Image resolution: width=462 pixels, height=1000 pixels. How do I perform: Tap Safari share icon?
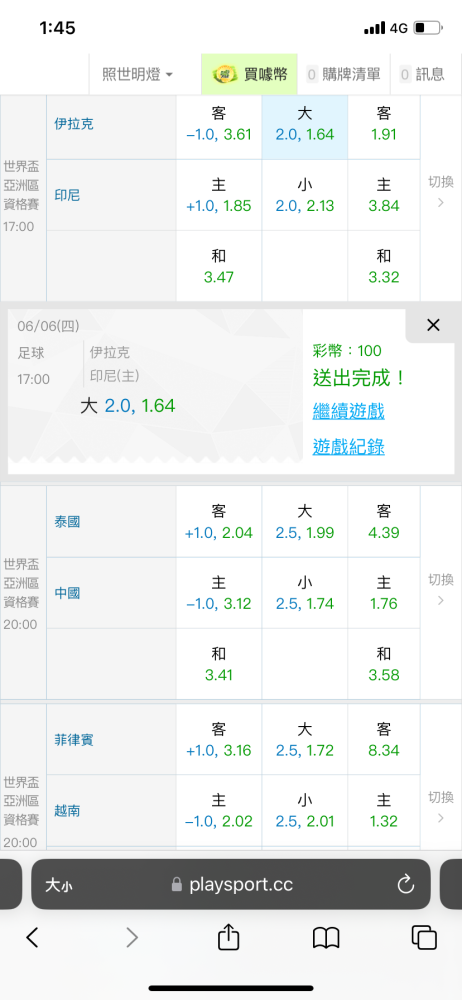coord(228,936)
